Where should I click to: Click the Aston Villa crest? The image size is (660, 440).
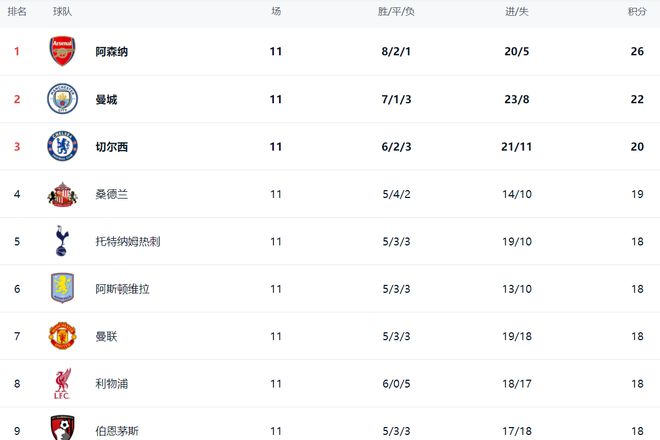pyautogui.click(x=62, y=289)
